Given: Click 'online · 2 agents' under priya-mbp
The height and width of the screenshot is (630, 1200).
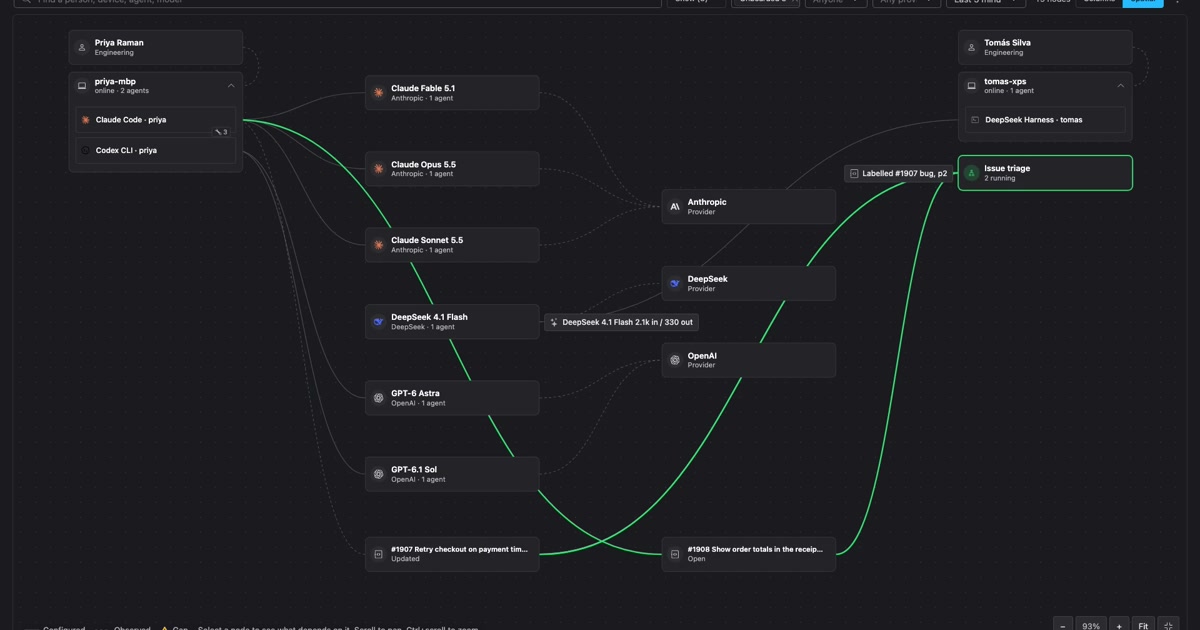Looking at the screenshot, I should (122, 91).
